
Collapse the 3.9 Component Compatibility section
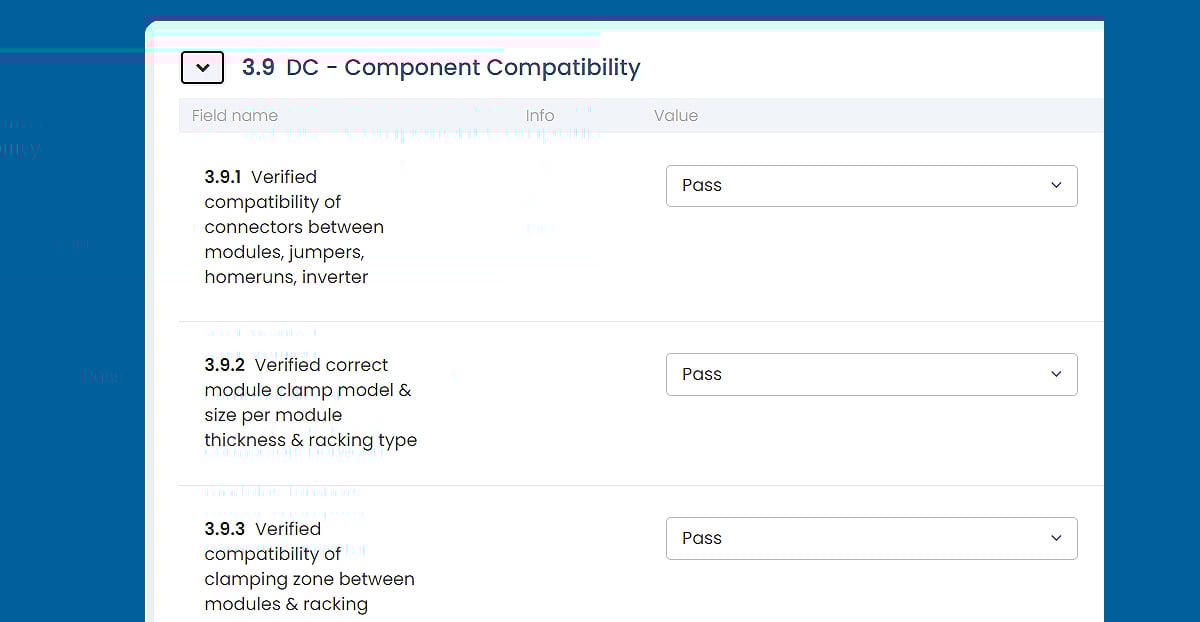(x=202, y=67)
